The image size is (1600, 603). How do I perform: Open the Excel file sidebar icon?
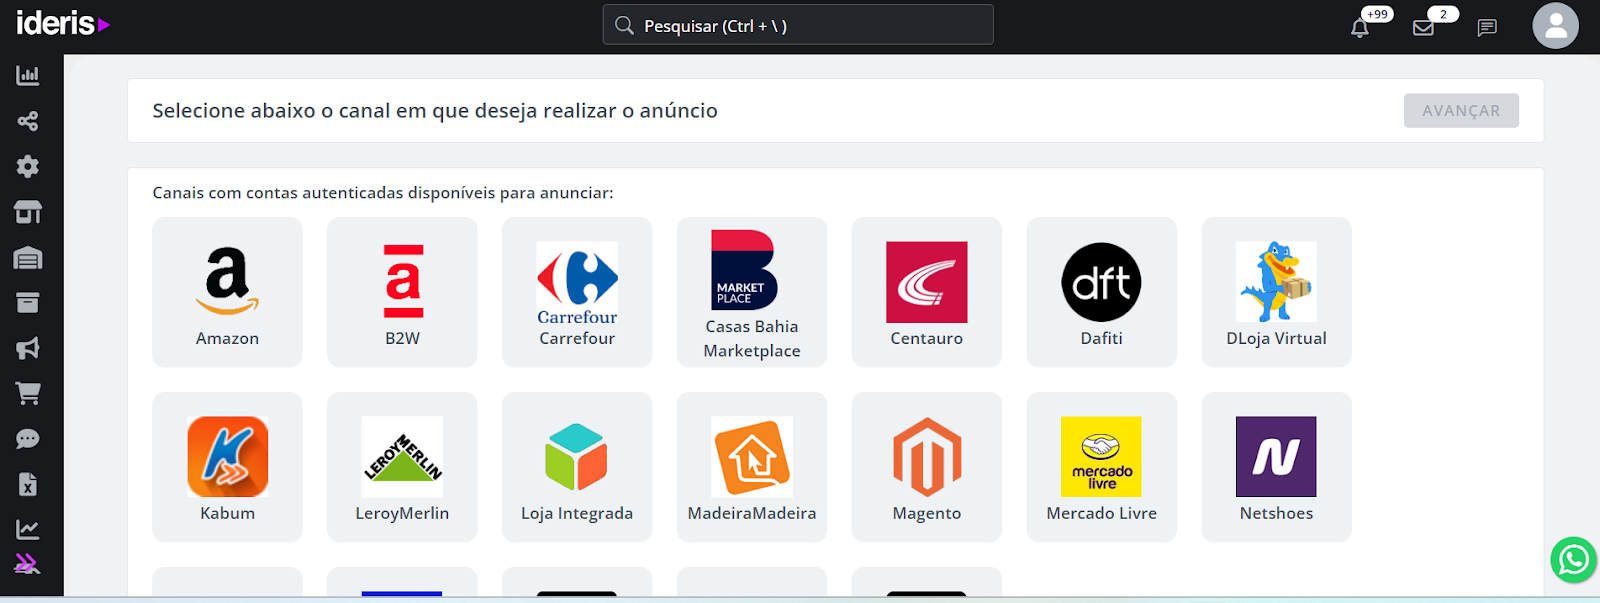click(28, 485)
